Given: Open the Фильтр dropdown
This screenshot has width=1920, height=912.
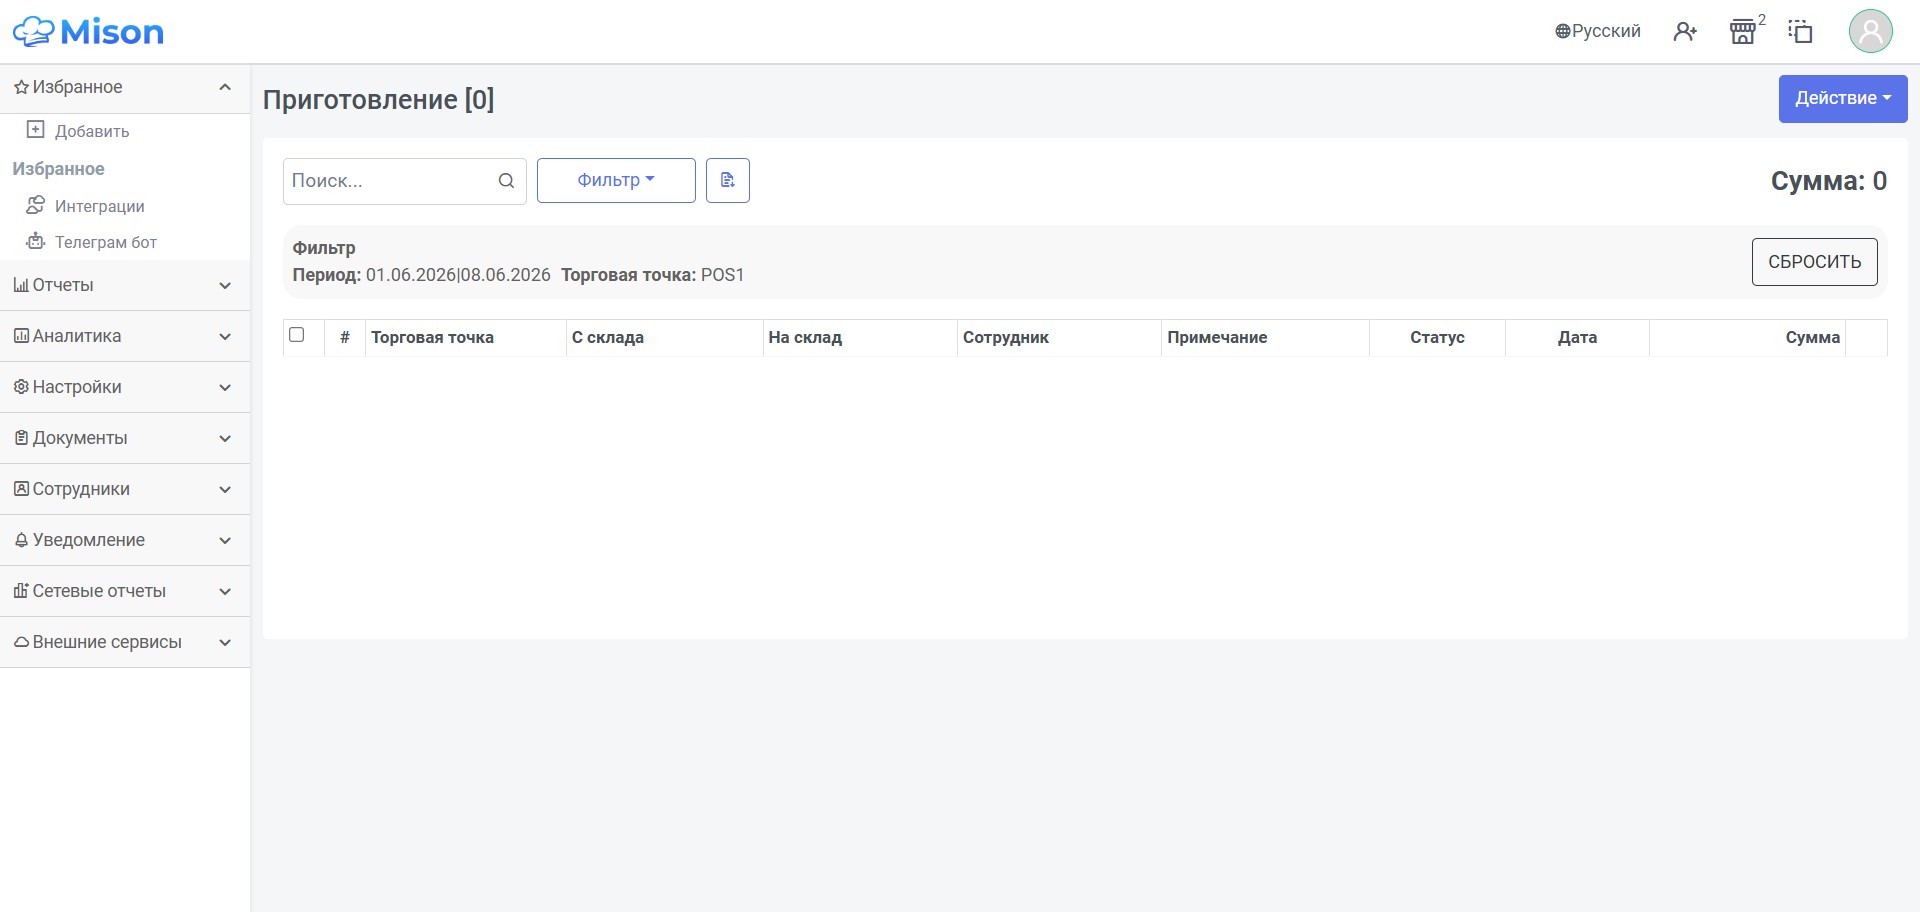Looking at the screenshot, I should (x=616, y=180).
